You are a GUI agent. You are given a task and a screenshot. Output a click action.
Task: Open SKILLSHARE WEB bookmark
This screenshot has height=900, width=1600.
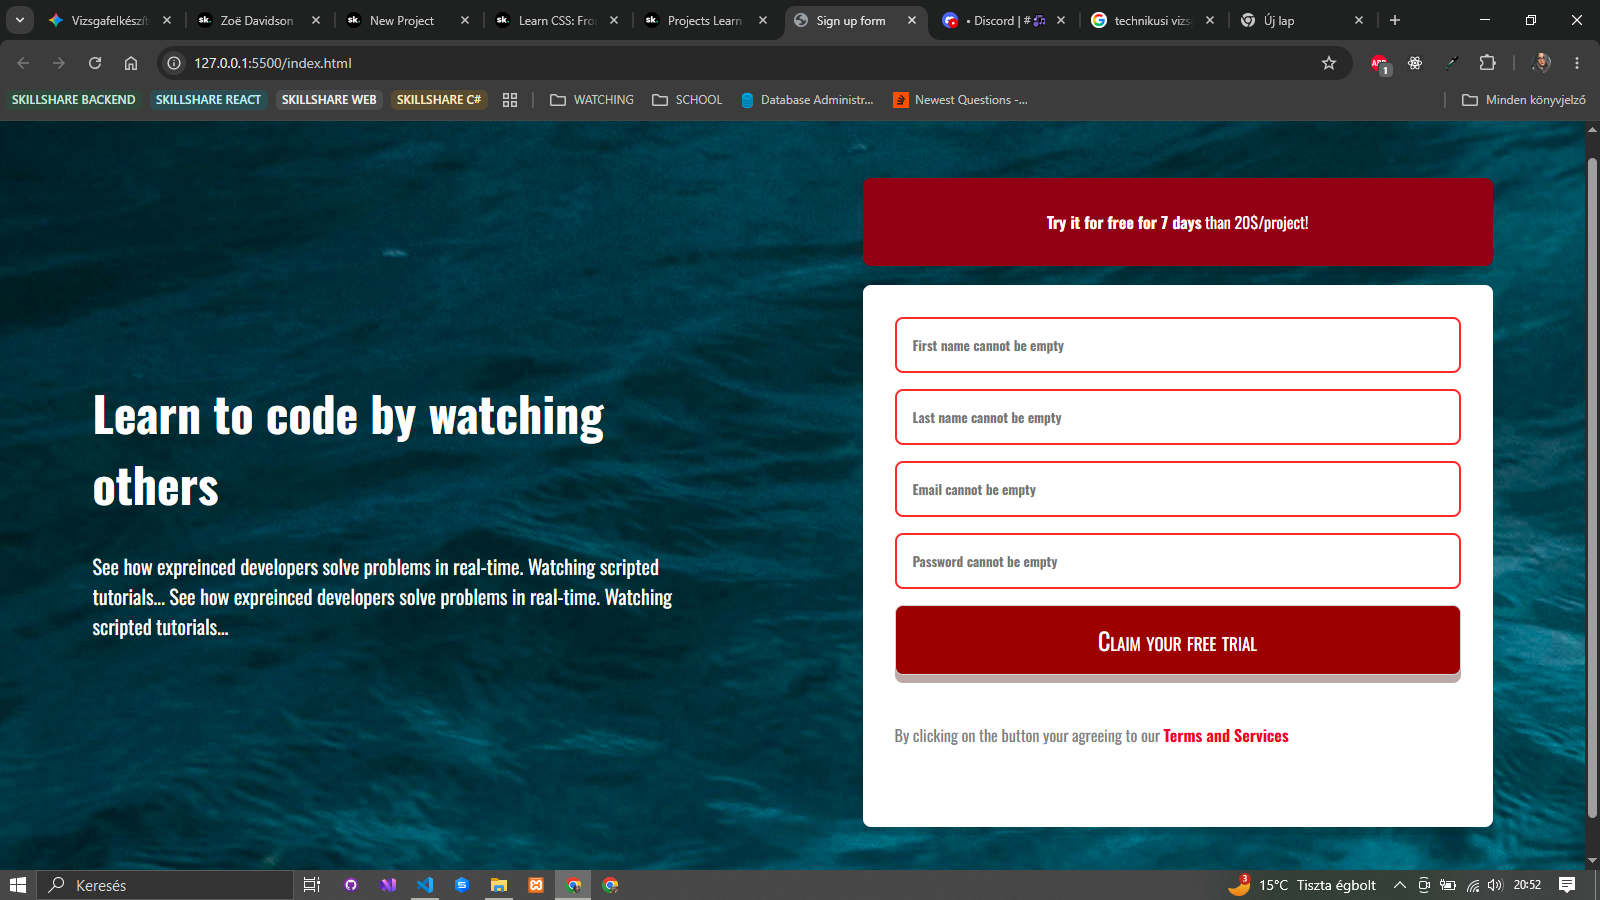329,100
